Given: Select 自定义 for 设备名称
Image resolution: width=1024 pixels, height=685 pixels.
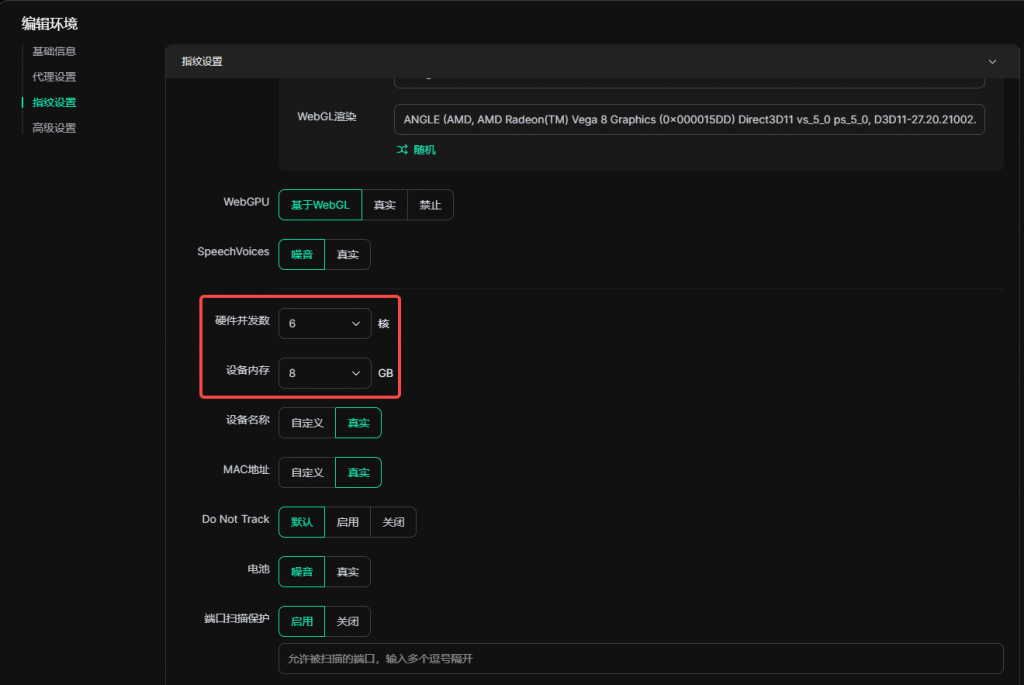Looking at the screenshot, I should (x=307, y=423).
